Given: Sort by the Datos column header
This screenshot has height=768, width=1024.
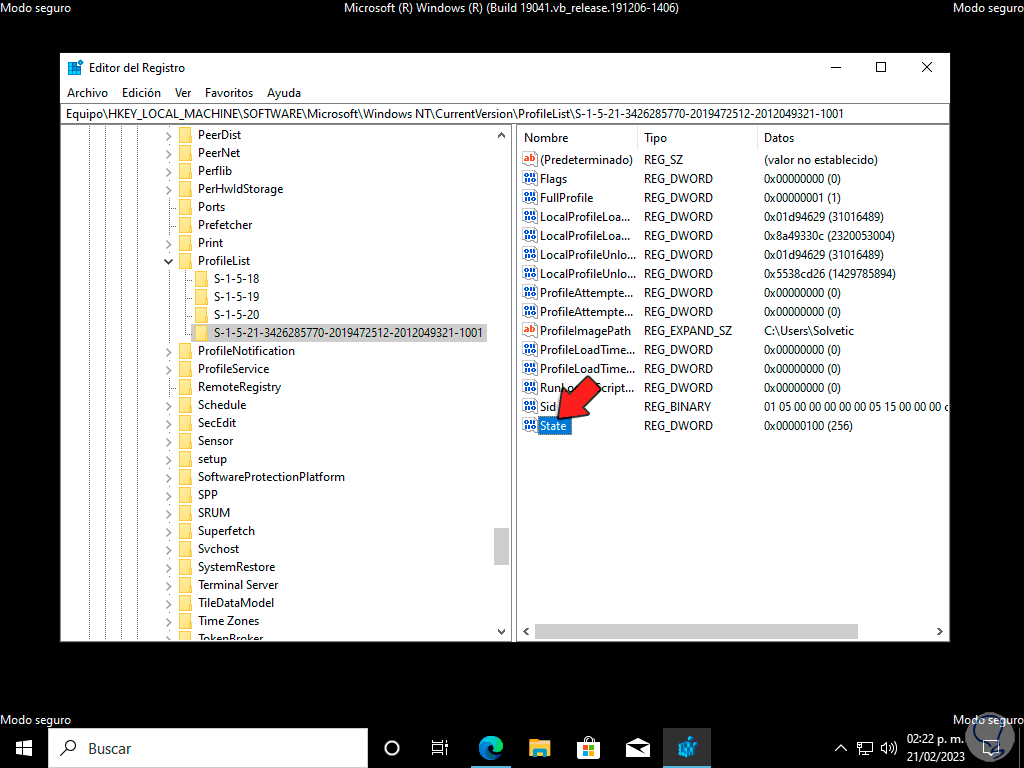Looking at the screenshot, I should tap(852, 138).
